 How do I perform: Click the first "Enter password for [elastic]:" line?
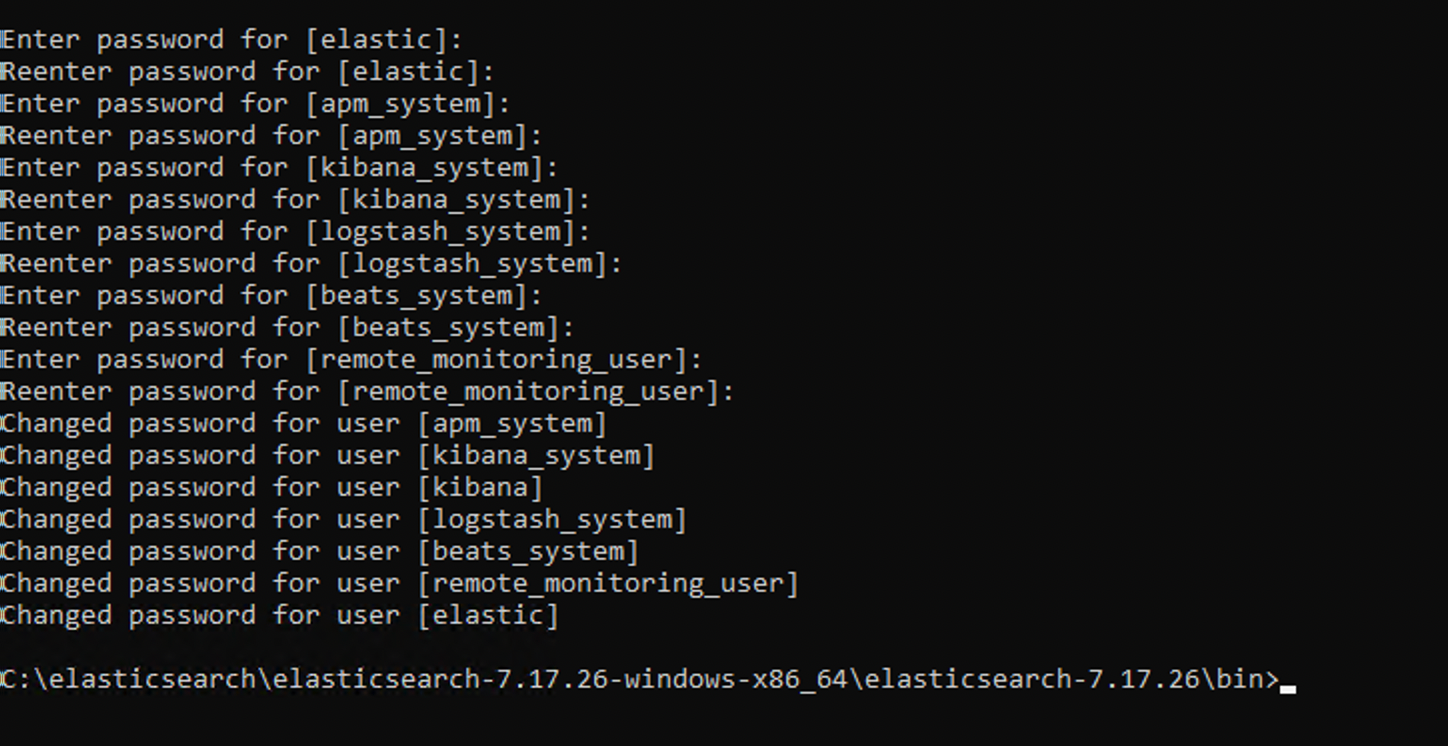(232, 40)
